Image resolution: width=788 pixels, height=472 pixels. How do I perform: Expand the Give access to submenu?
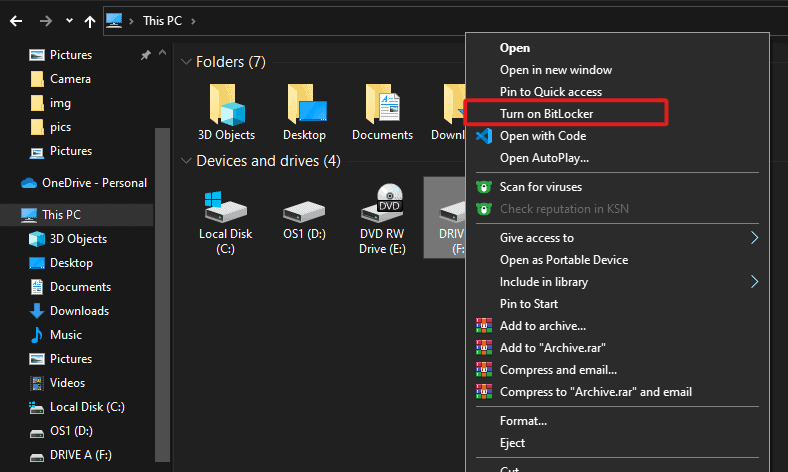coord(617,238)
